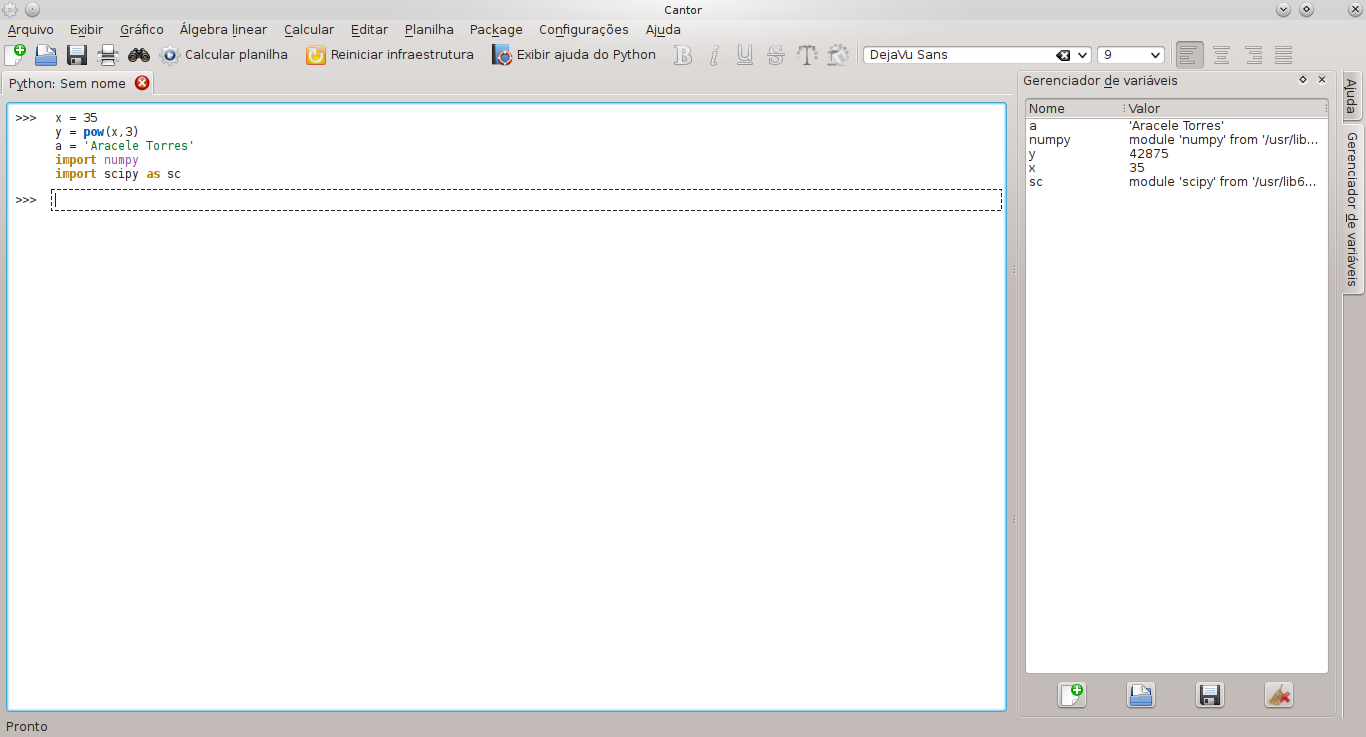Click Reiniciar infraestrutura button
This screenshot has width=1366, height=737.
coord(390,55)
